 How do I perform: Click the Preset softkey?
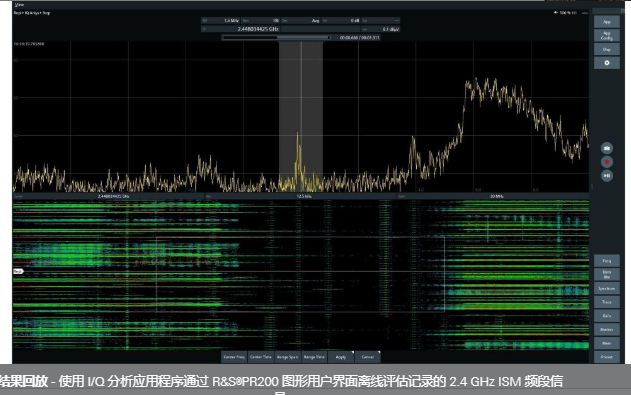(607, 357)
